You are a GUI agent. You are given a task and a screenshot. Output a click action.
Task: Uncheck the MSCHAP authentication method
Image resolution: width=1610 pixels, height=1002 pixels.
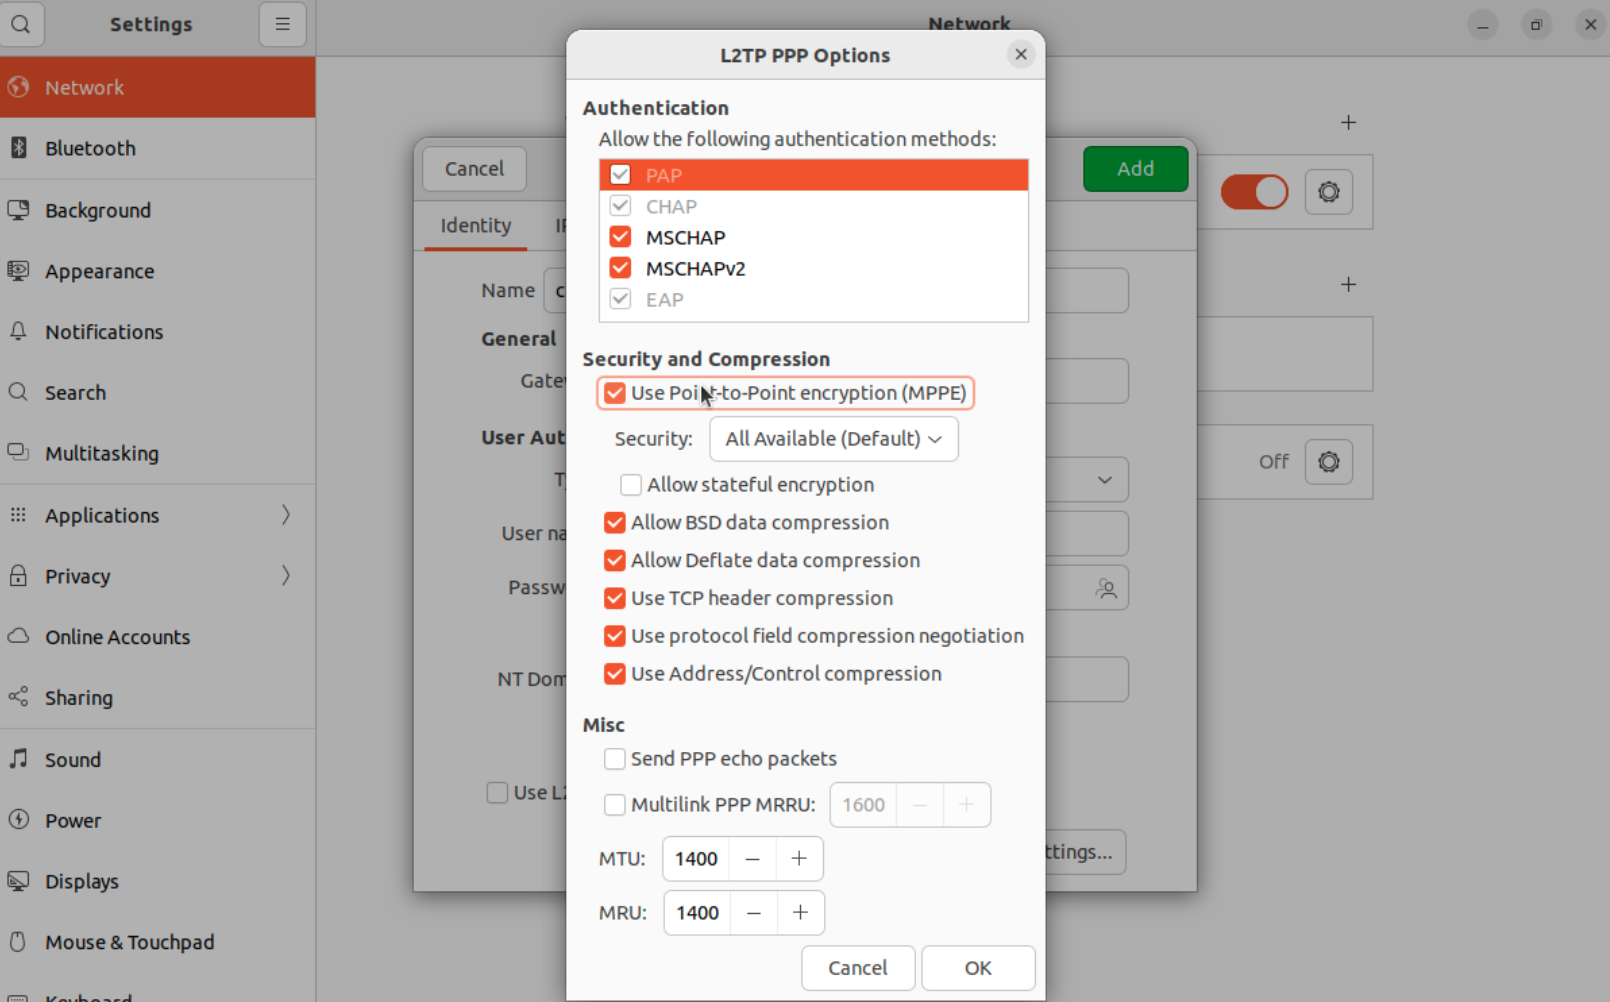(620, 237)
